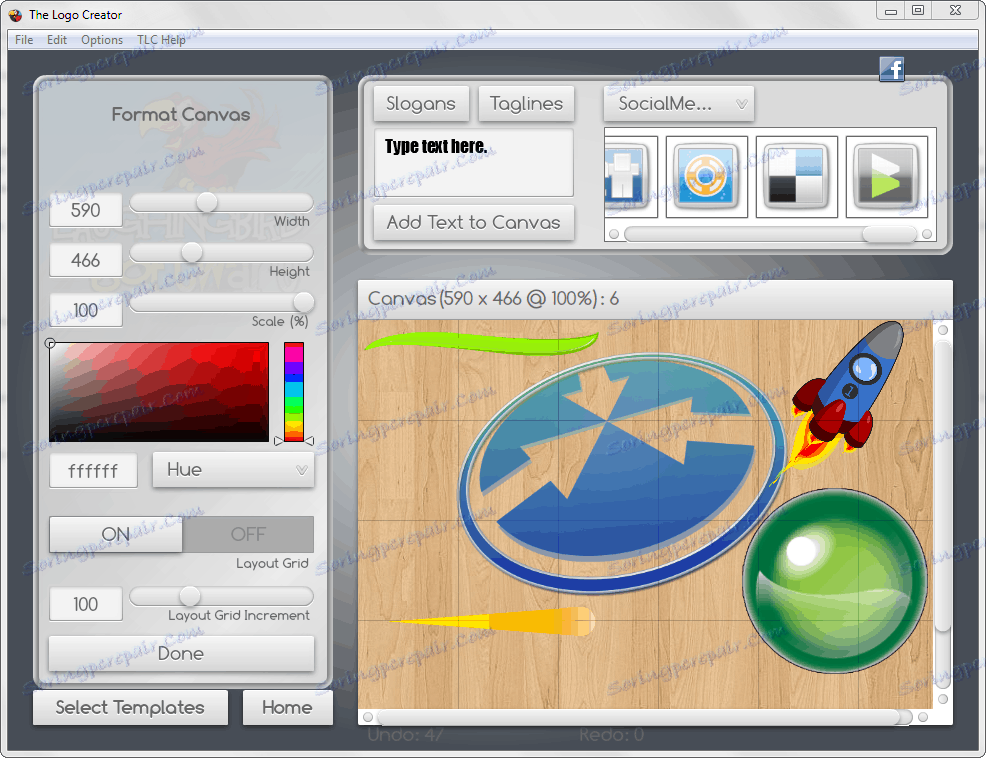Click the grid increment value field
This screenshot has height=758, width=986.
point(86,604)
